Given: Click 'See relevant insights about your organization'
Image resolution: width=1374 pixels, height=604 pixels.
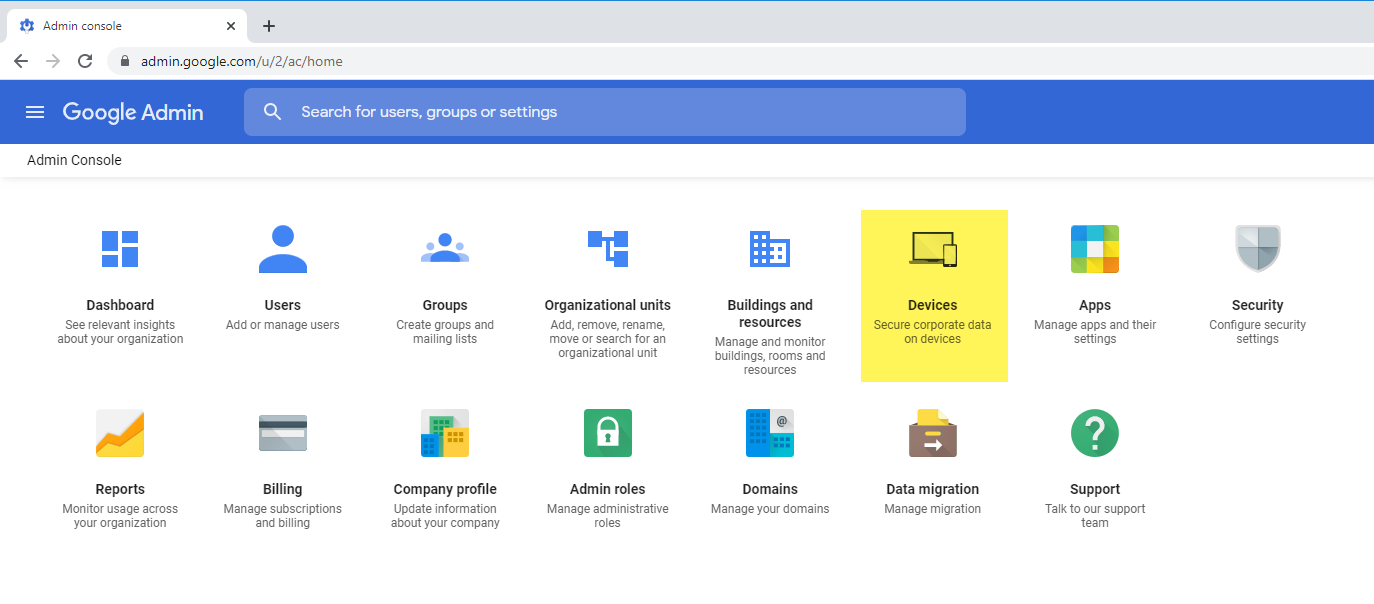Looking at the screenshot, I should coord(120,332).
